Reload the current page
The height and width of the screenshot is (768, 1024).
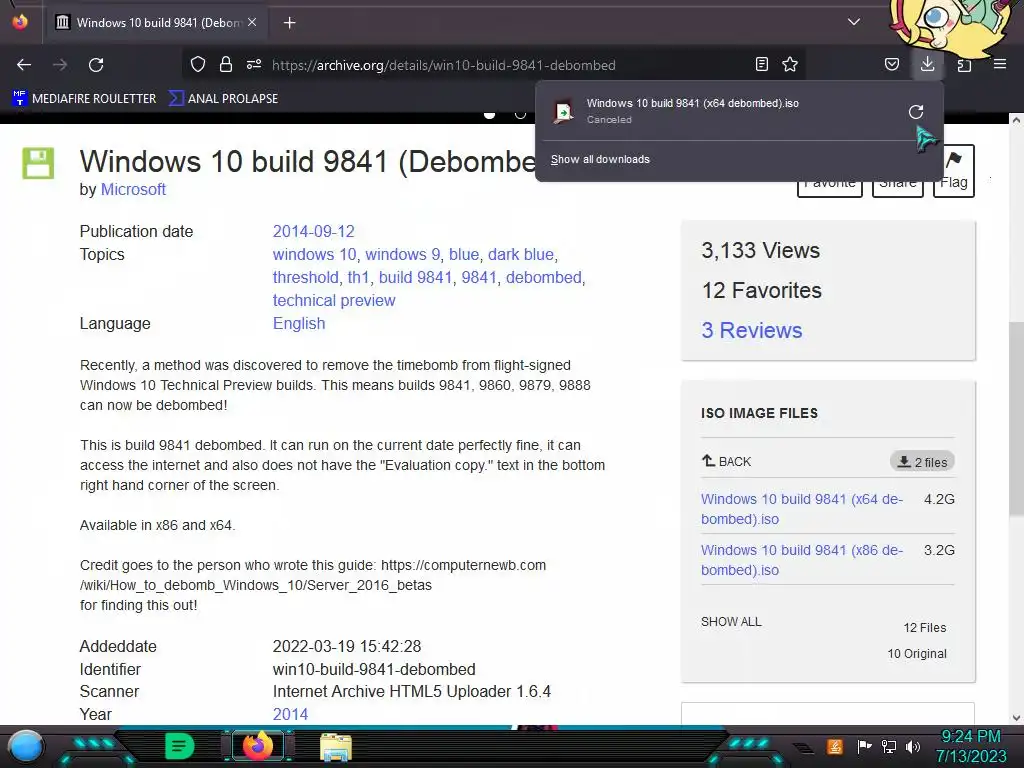(x=96, y=65)
